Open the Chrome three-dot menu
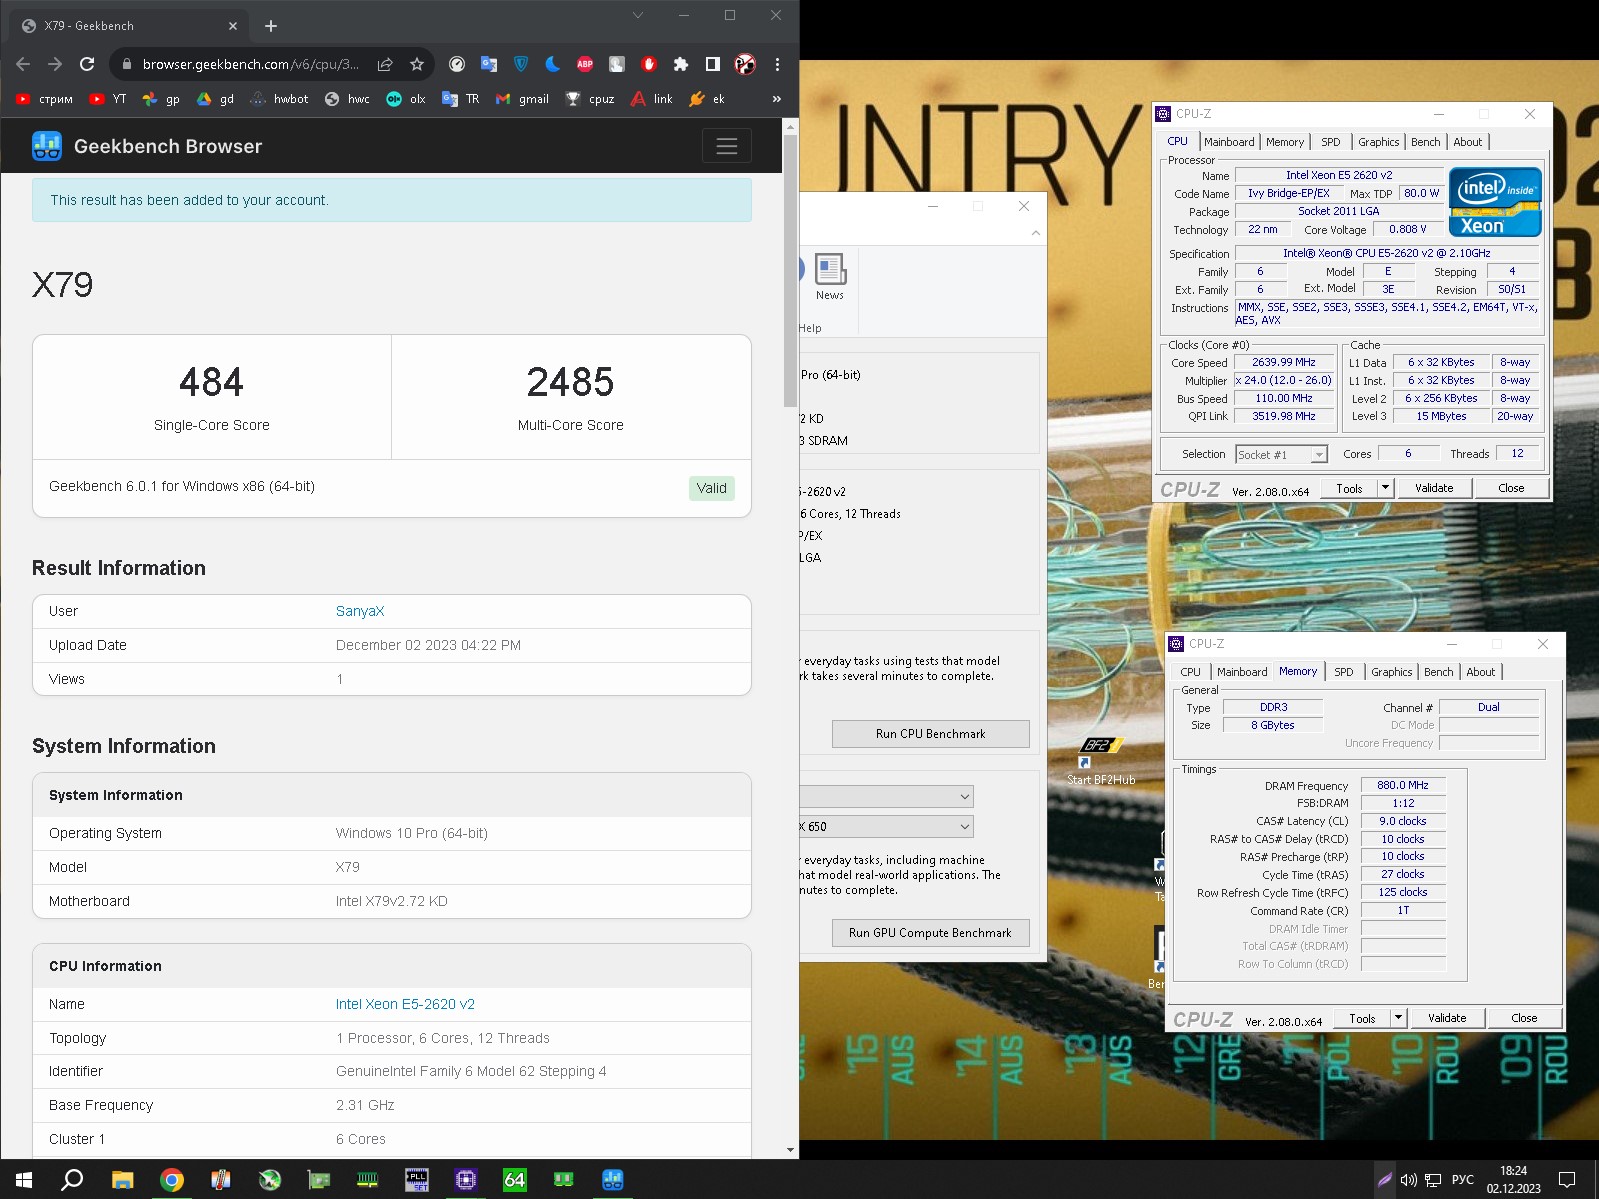Image resolution: width=1599 pixels, height=1199 pixels. (x=777, y=64)
